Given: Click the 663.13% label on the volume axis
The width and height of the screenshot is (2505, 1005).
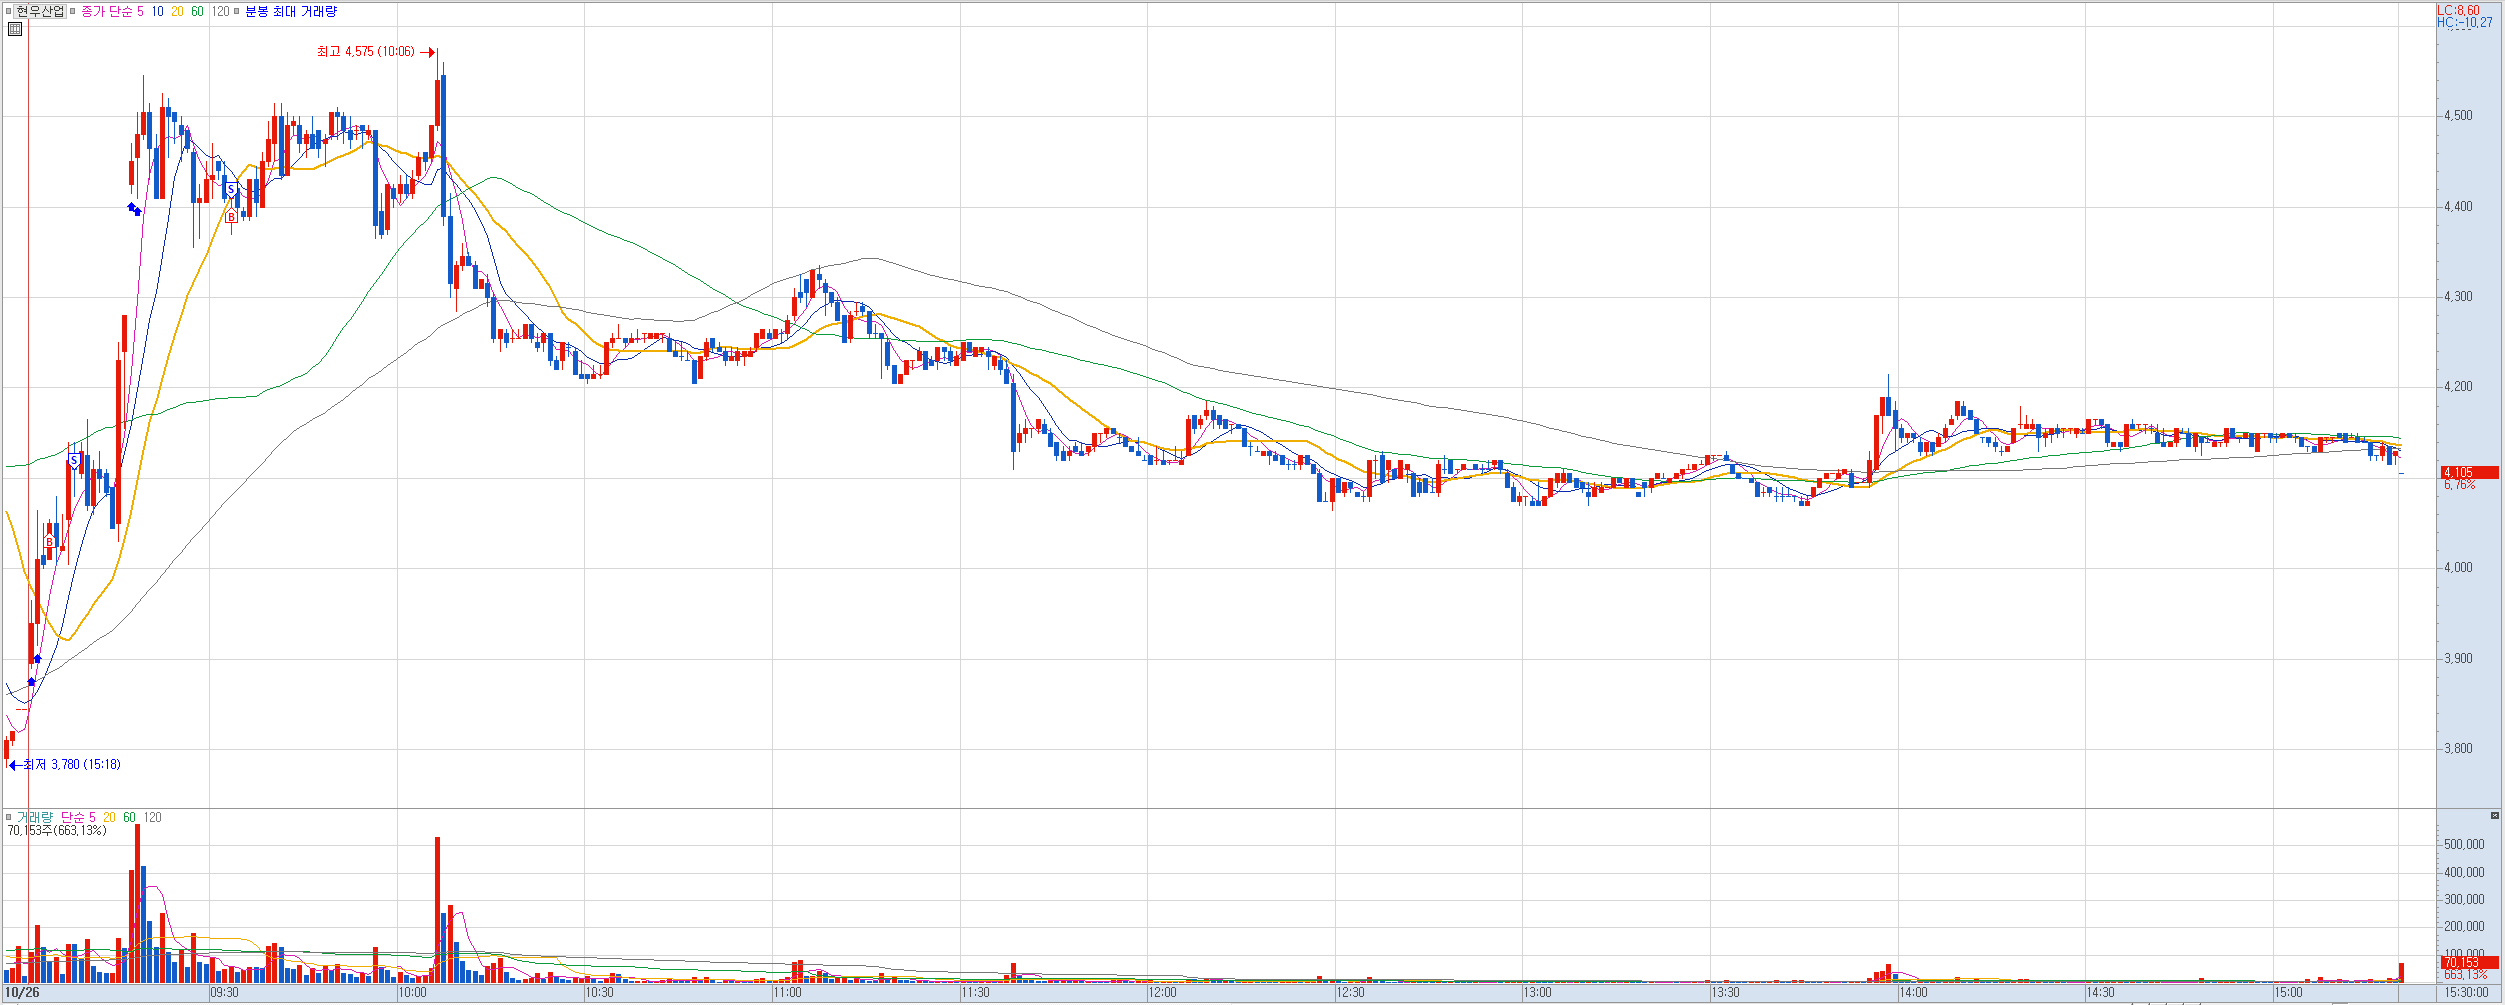Looking at the screenshot, I should click(x=2465, y=974).
